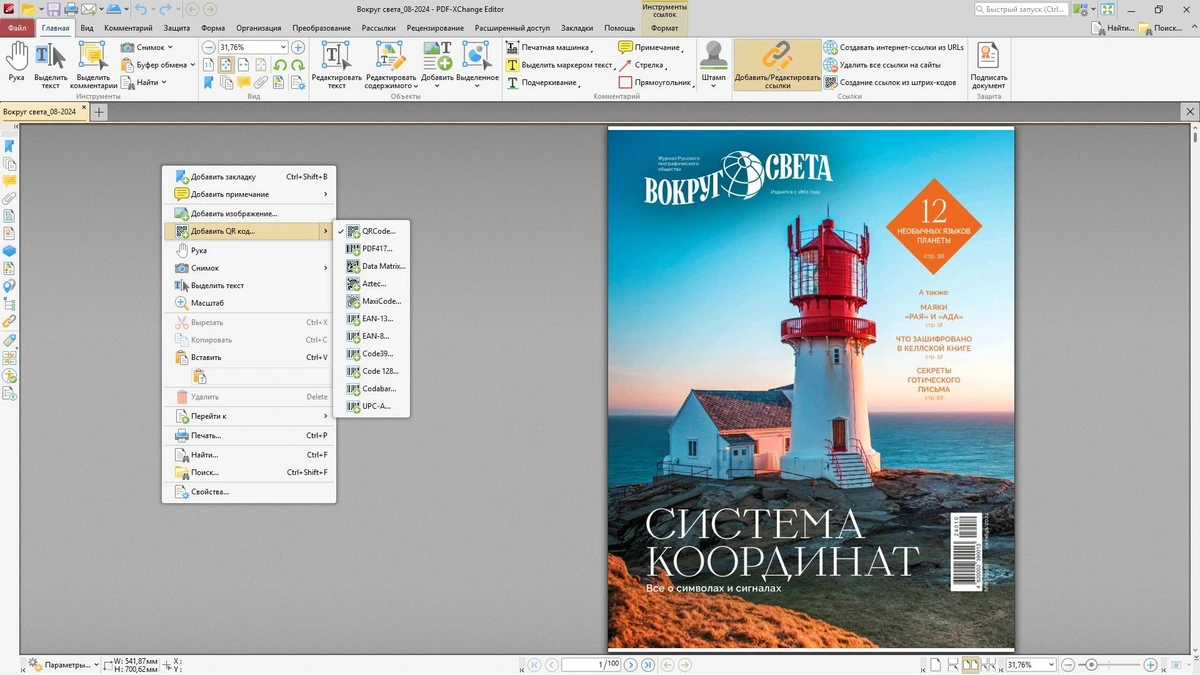Click the save icon in quick access toolbar

coord(52,9)
